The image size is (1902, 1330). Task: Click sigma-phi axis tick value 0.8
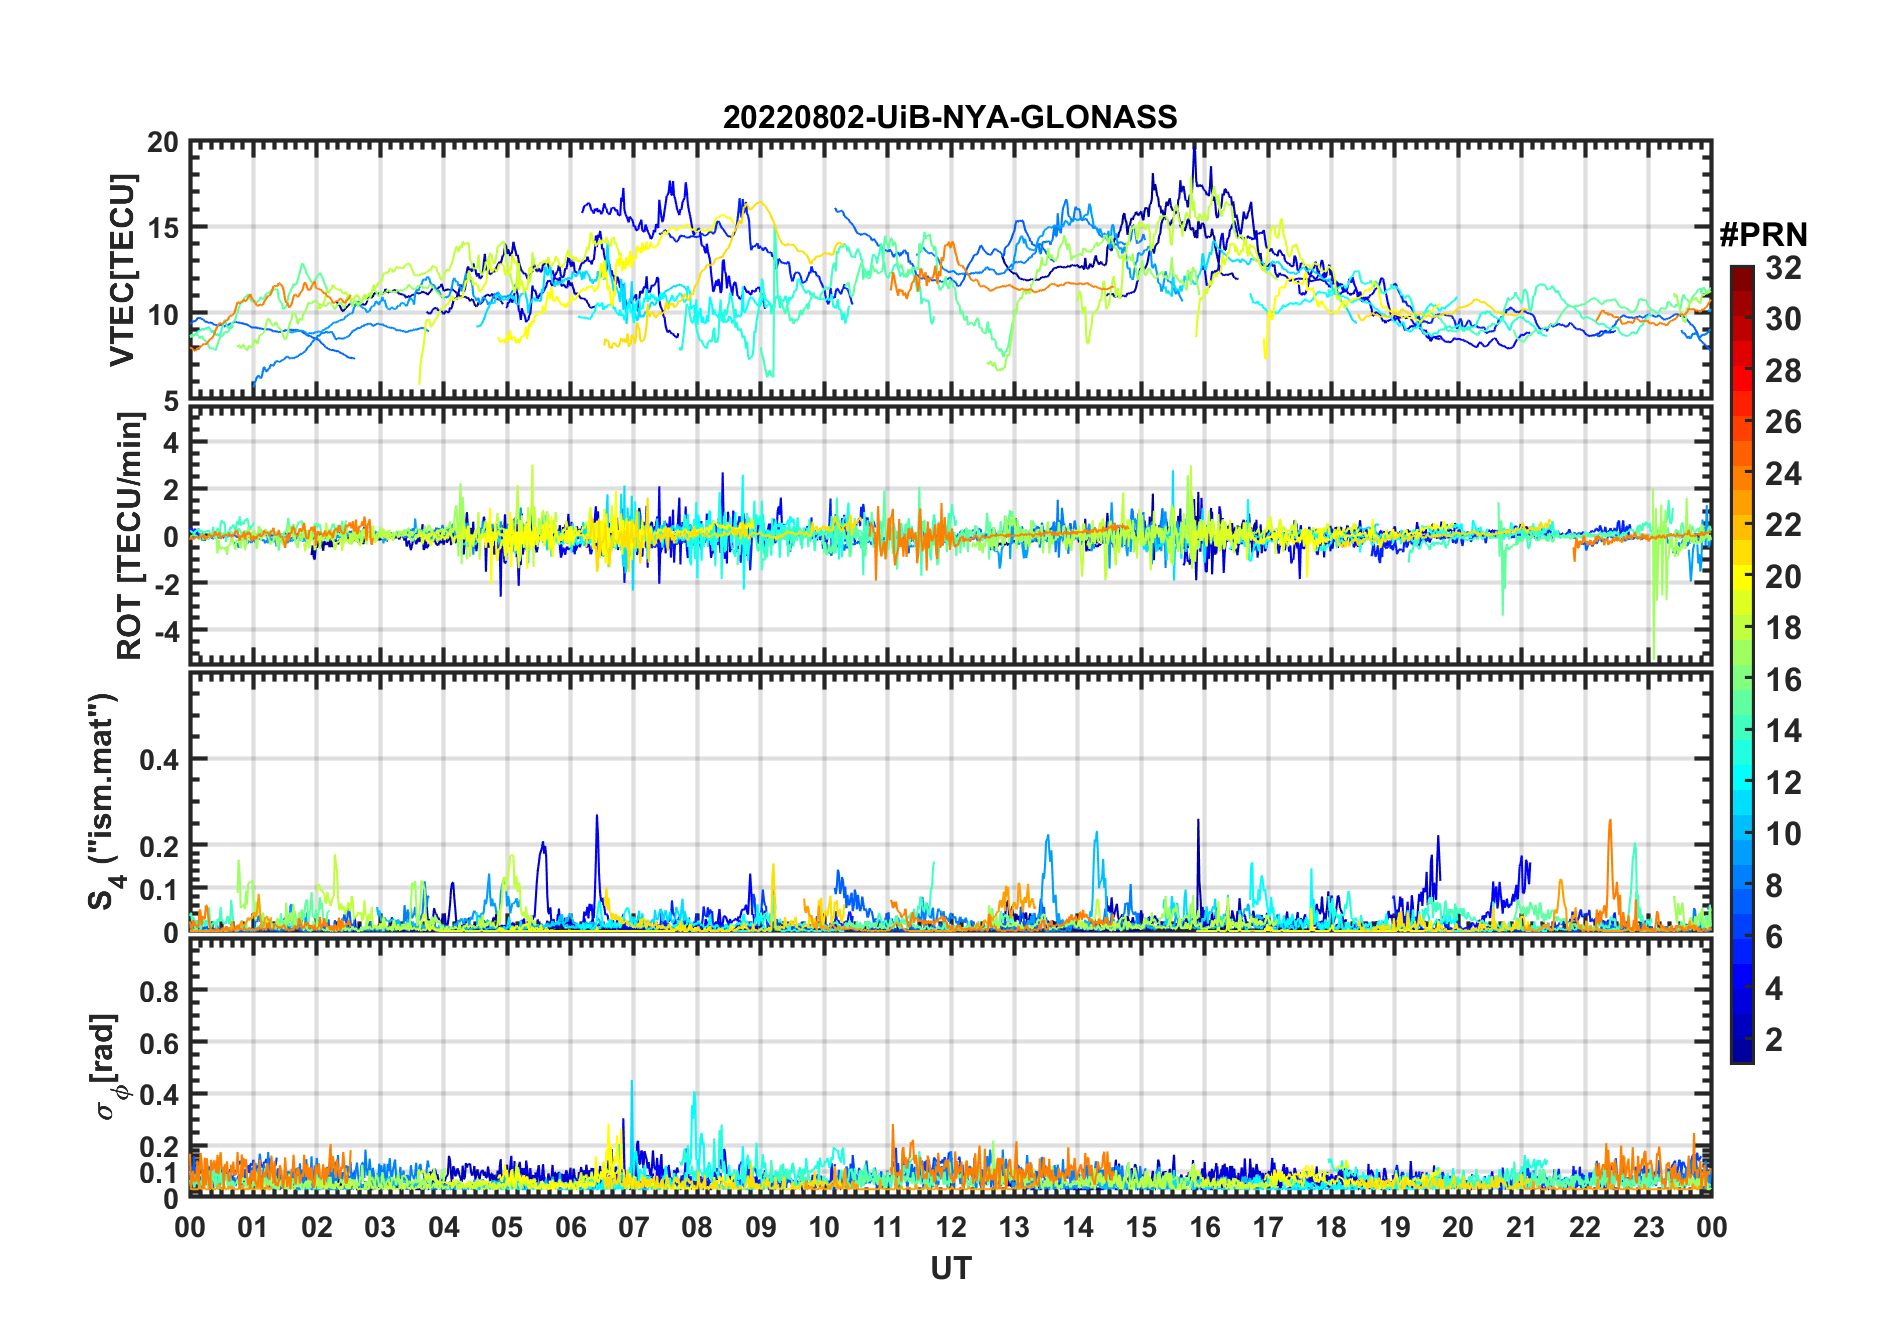(x=160, y=991)
